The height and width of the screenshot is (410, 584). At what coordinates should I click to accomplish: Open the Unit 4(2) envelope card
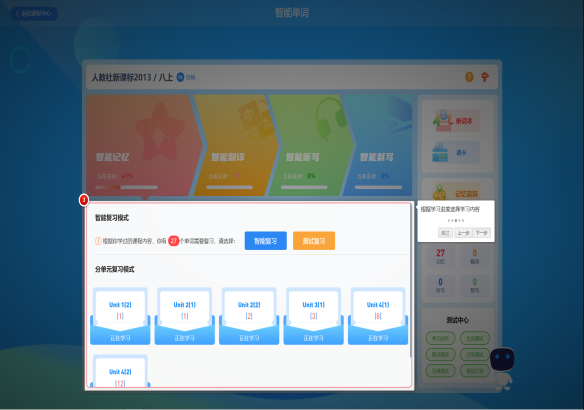(x=120, y=371)
